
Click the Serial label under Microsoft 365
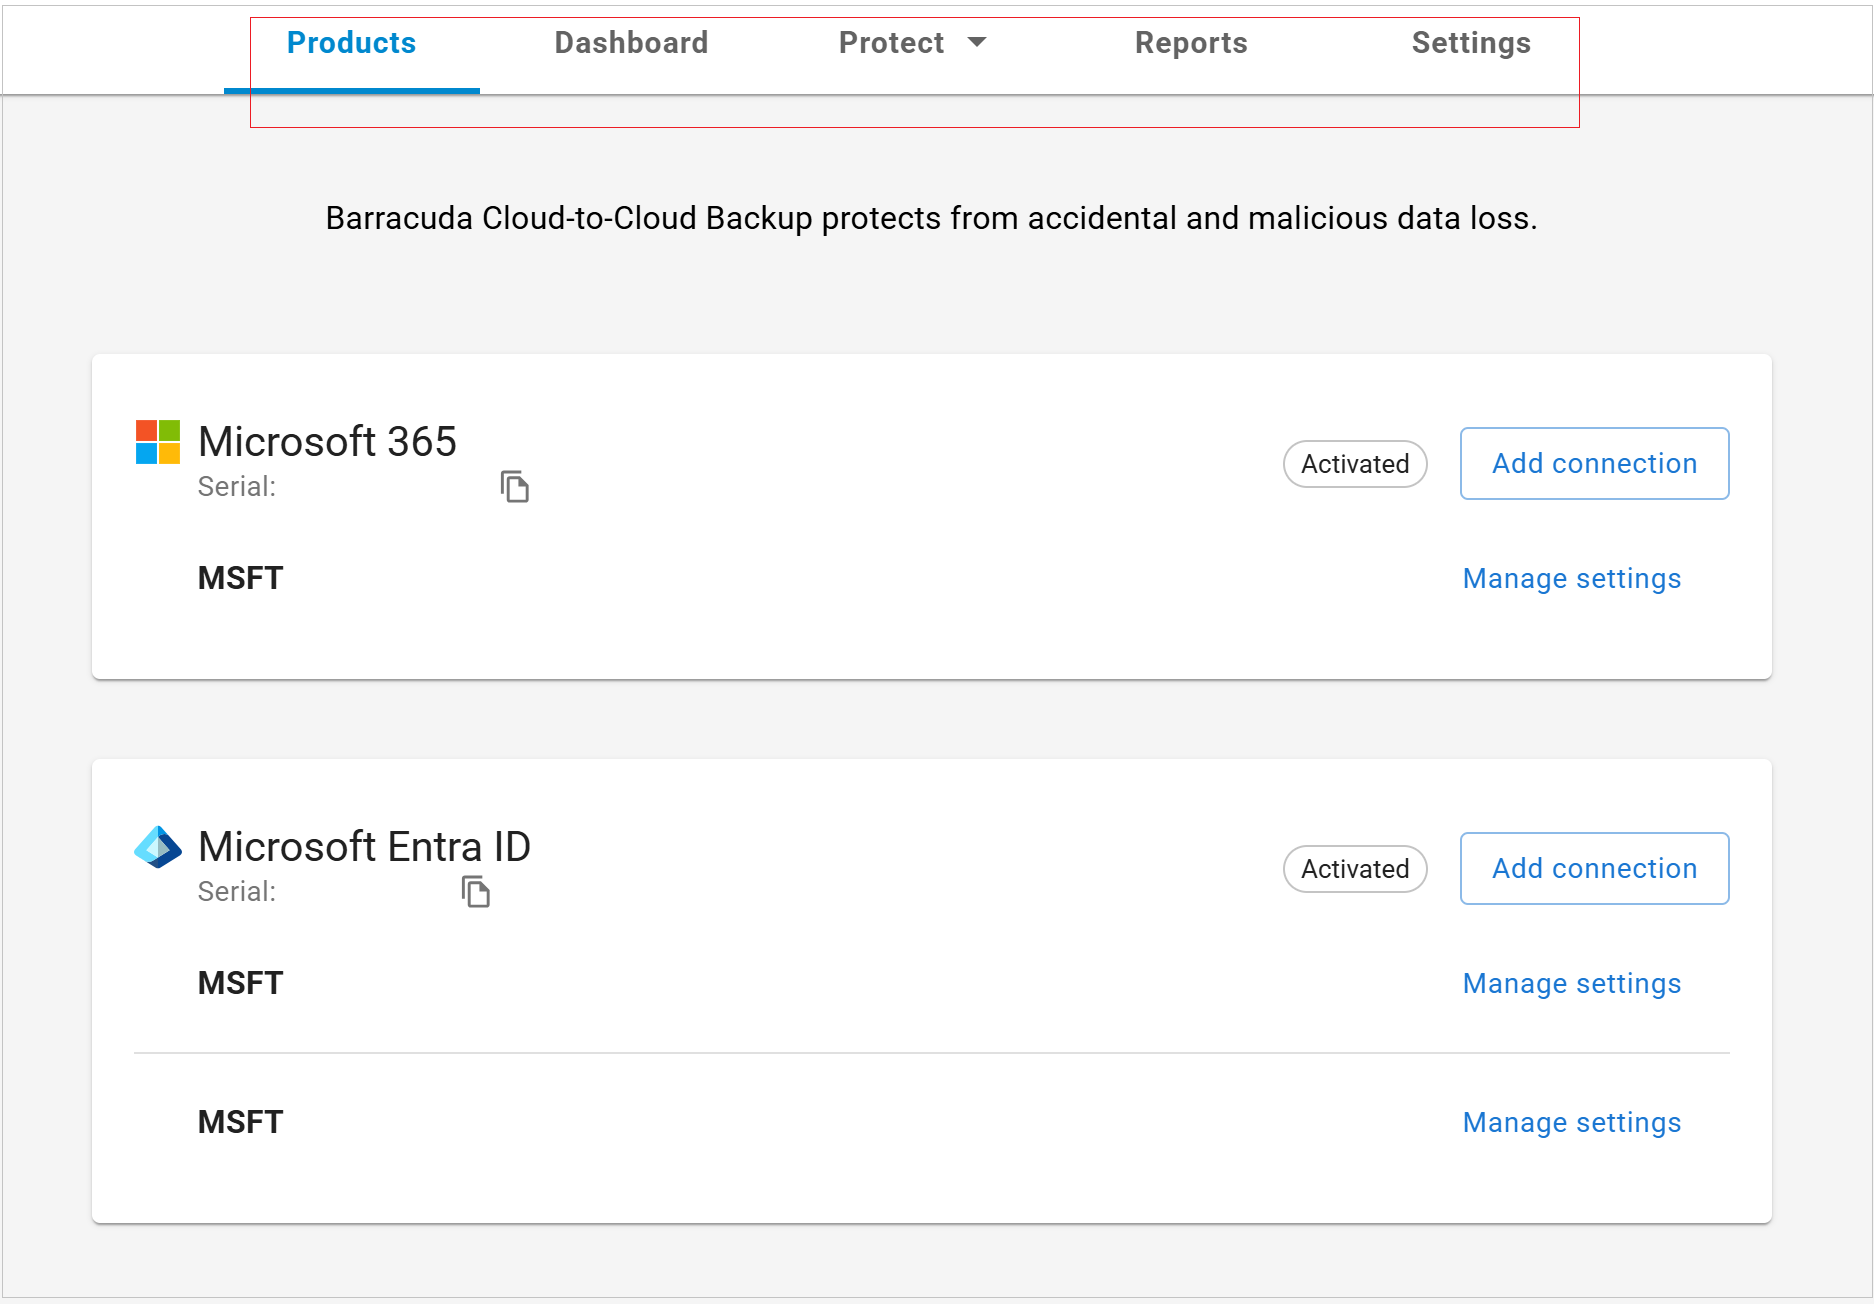pyautogui.click(x=237, y=487)
